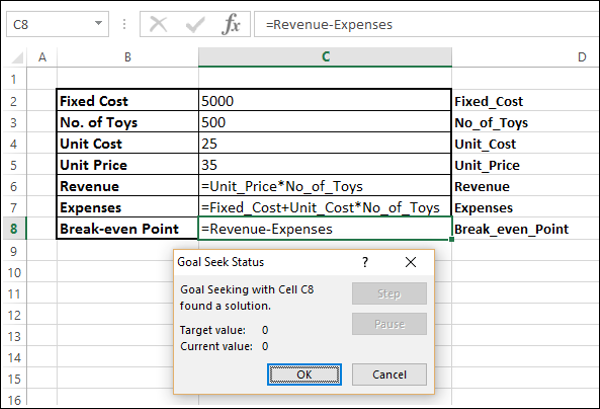Select column B header
Image resolution: width=600 pixels, height=409 pixels.
tap(127, 59)
